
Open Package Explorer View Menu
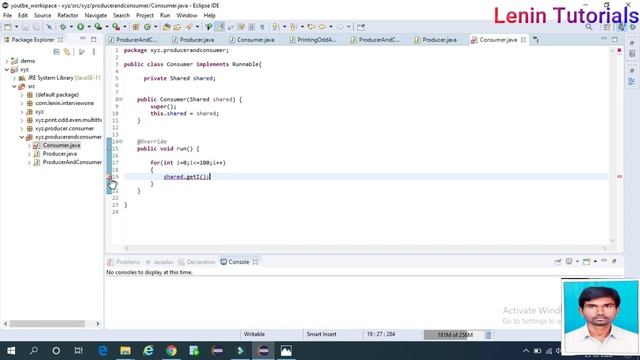[94, 52]
